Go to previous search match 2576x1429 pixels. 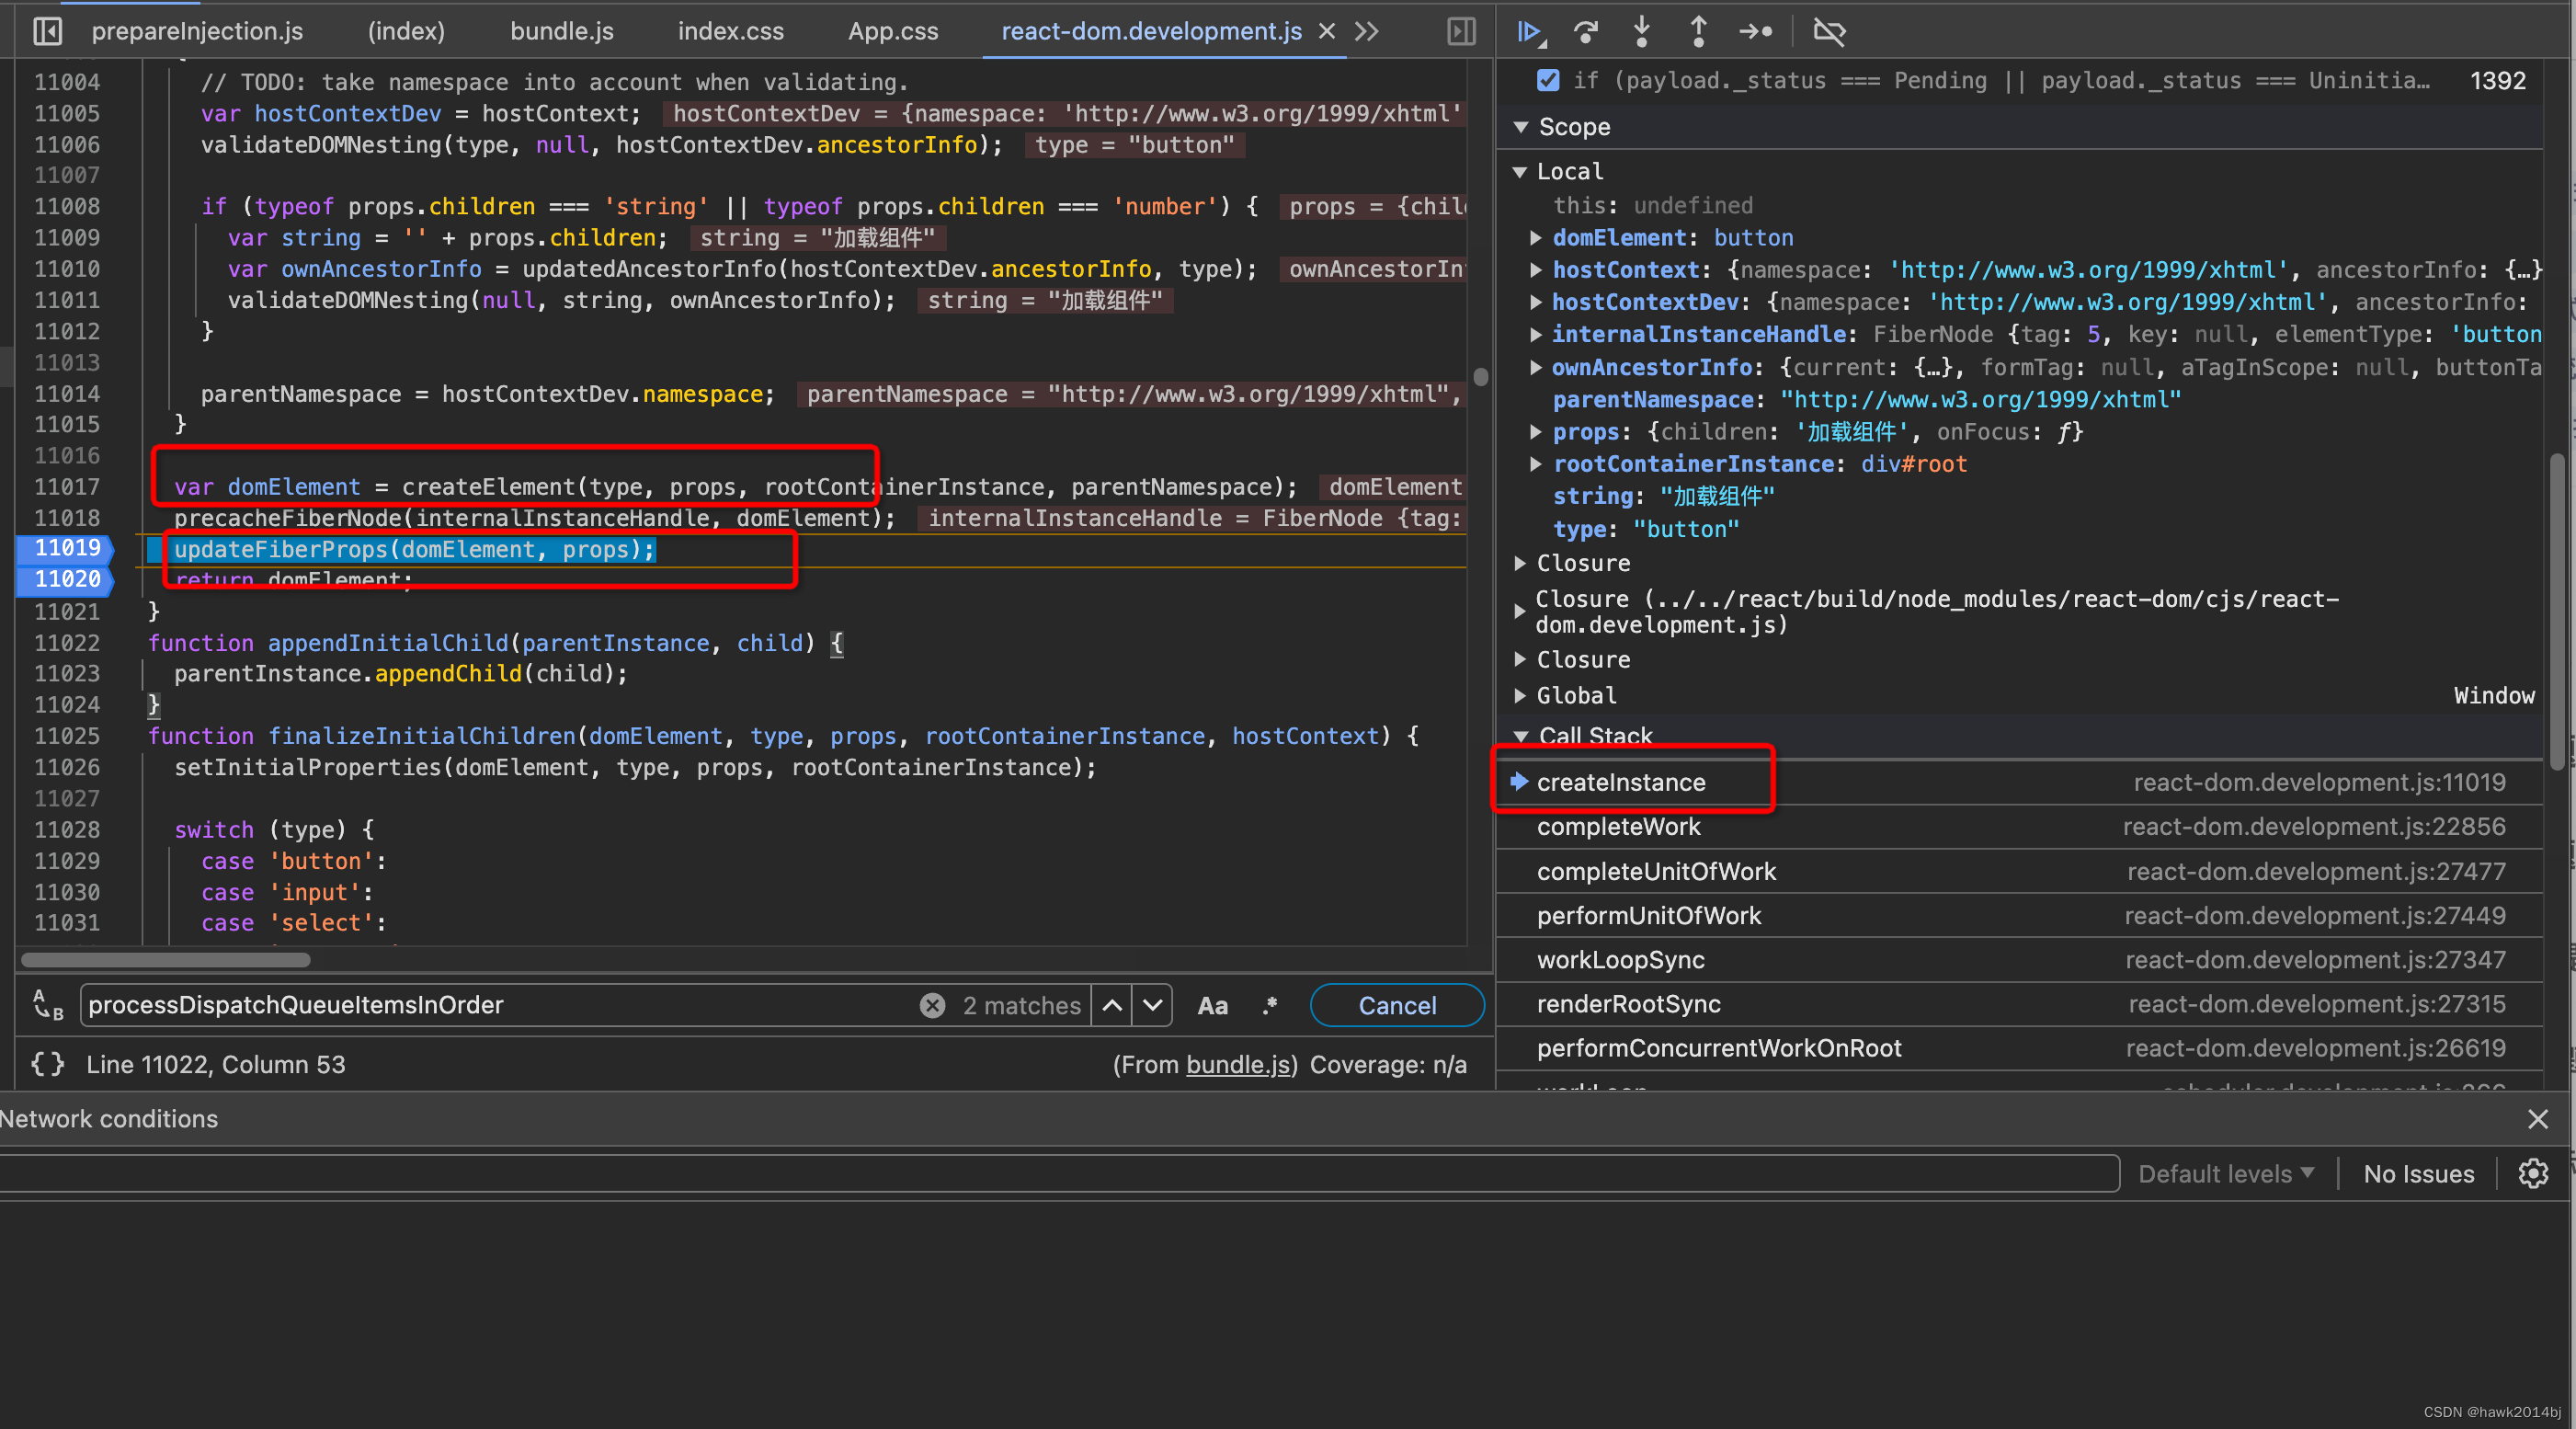(x=1112, y=1005)
